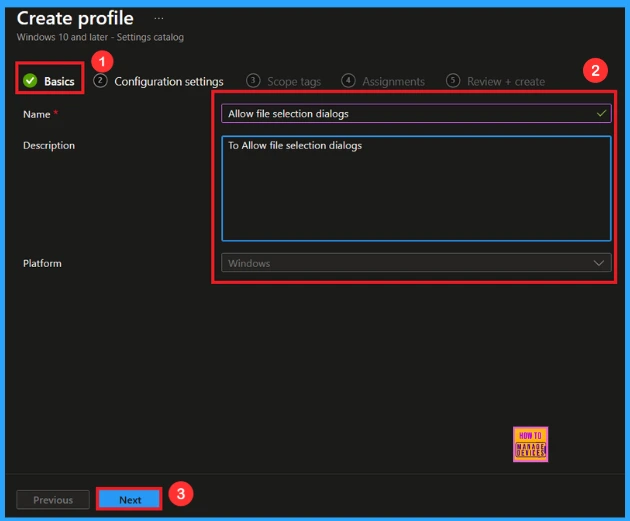Click the Name input field
630x521 pixels.
(x=416, y=114)
